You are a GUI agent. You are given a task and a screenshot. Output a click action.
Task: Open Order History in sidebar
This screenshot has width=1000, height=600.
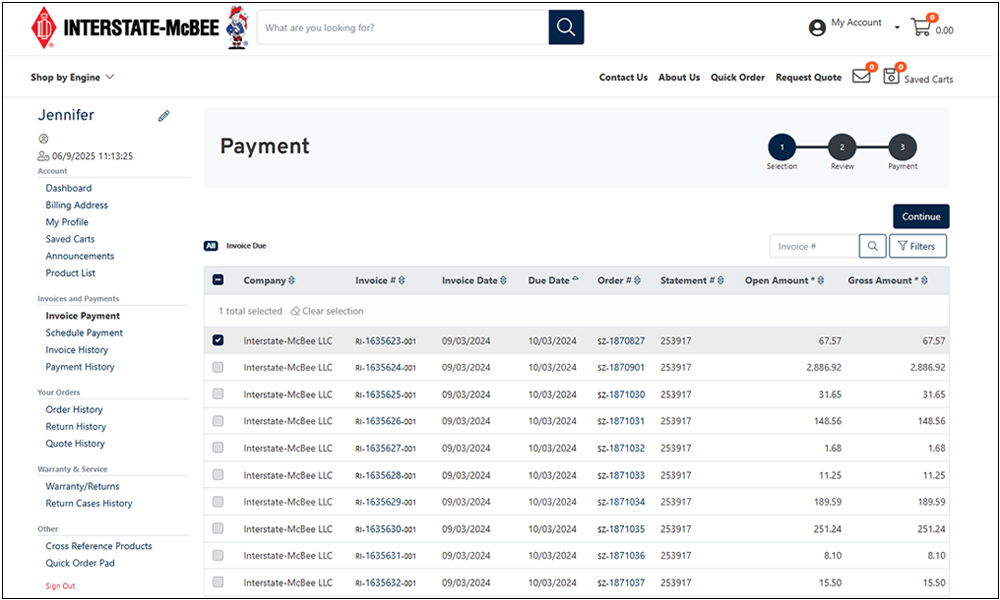pos(74,409)
